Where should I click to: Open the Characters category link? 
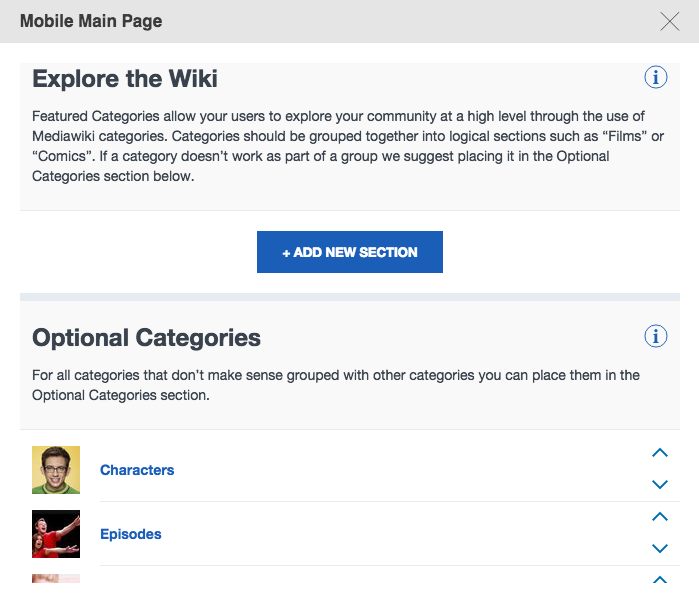137,470
